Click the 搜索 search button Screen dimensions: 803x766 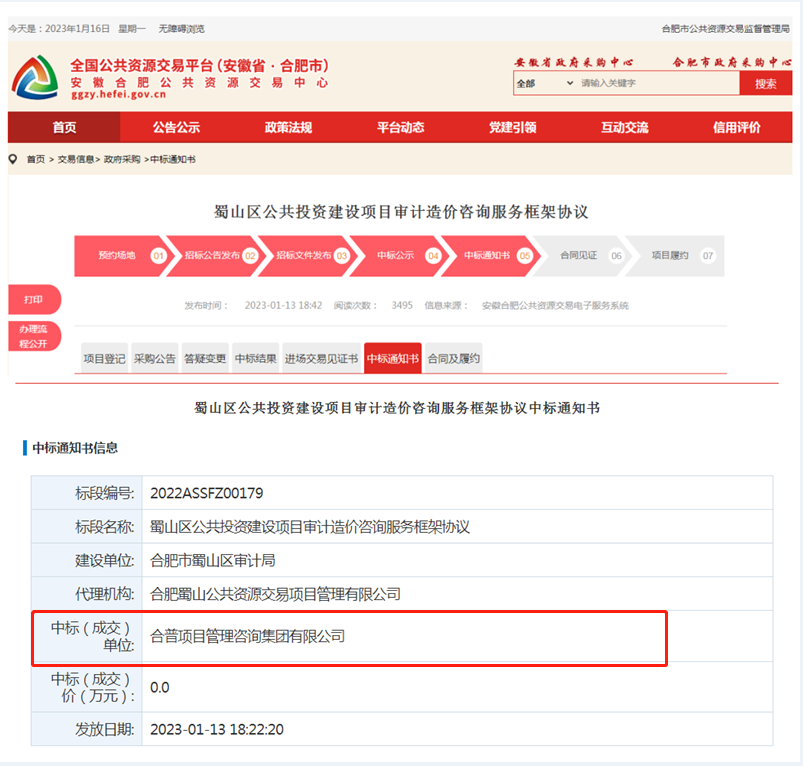coord(766,83)
